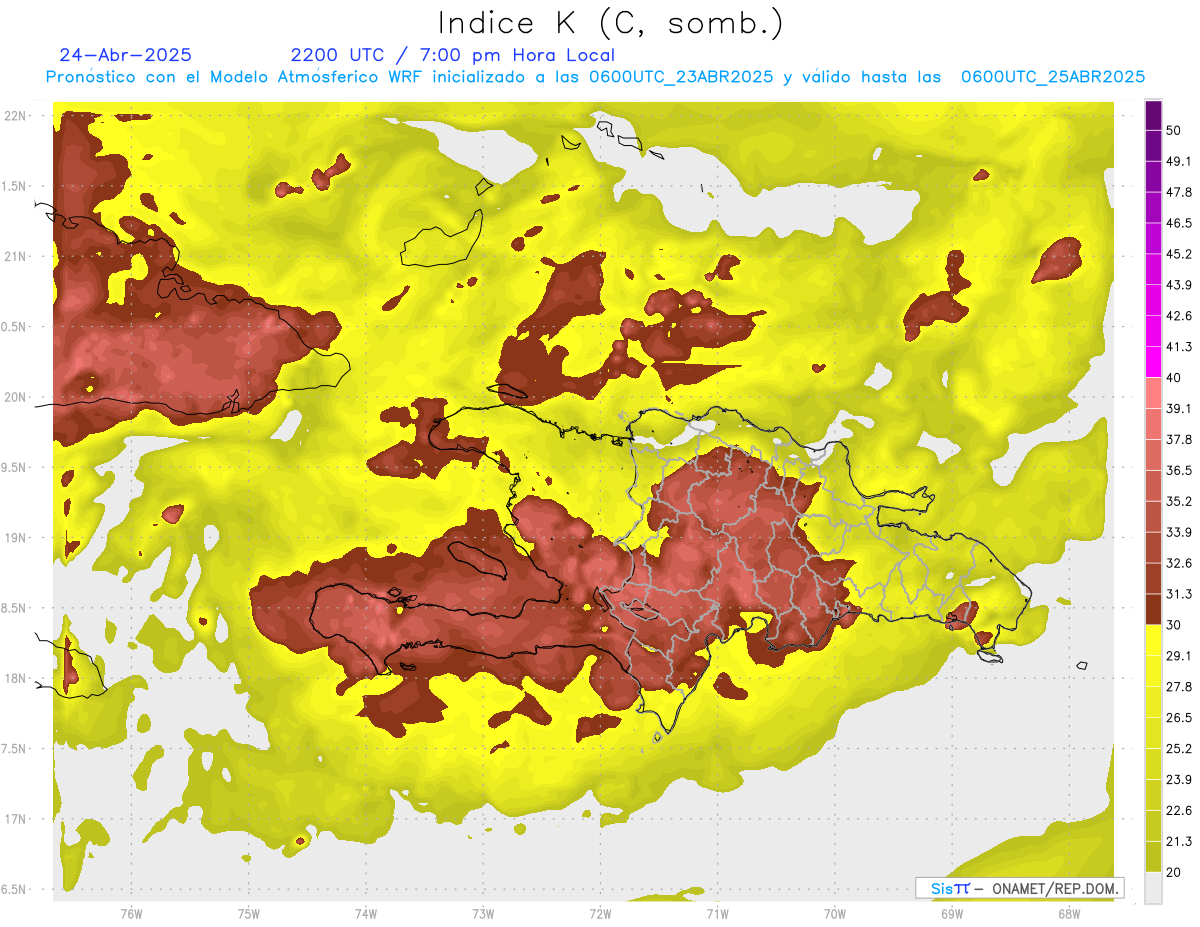
Task: Click the '42.6' color scale value
Action: (x=1179, y=316)
